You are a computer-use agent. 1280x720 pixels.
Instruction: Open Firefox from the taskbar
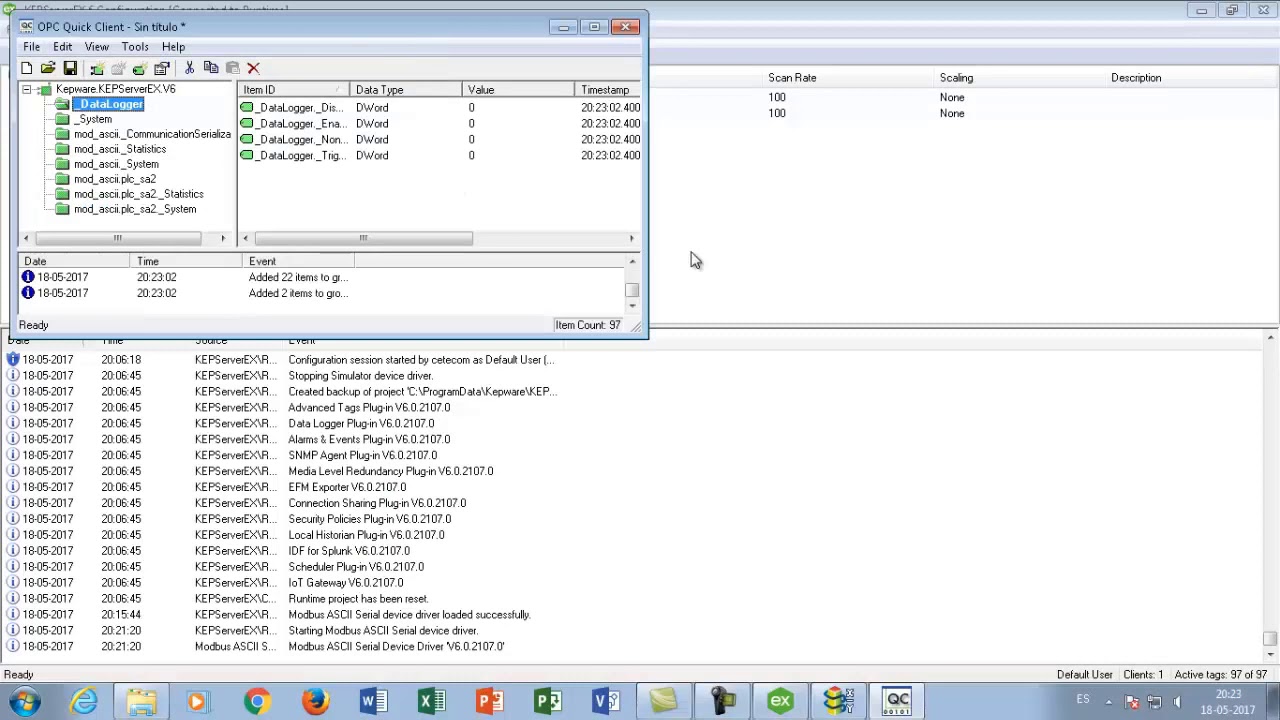coord(315,701)
